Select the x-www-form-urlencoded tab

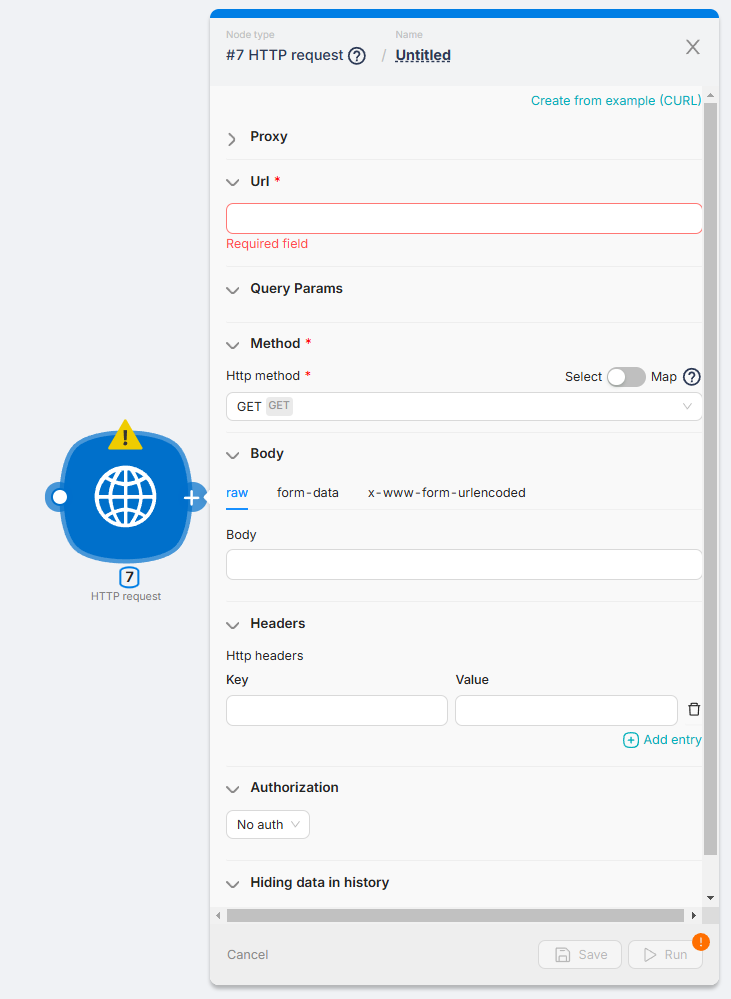point(446,493)
